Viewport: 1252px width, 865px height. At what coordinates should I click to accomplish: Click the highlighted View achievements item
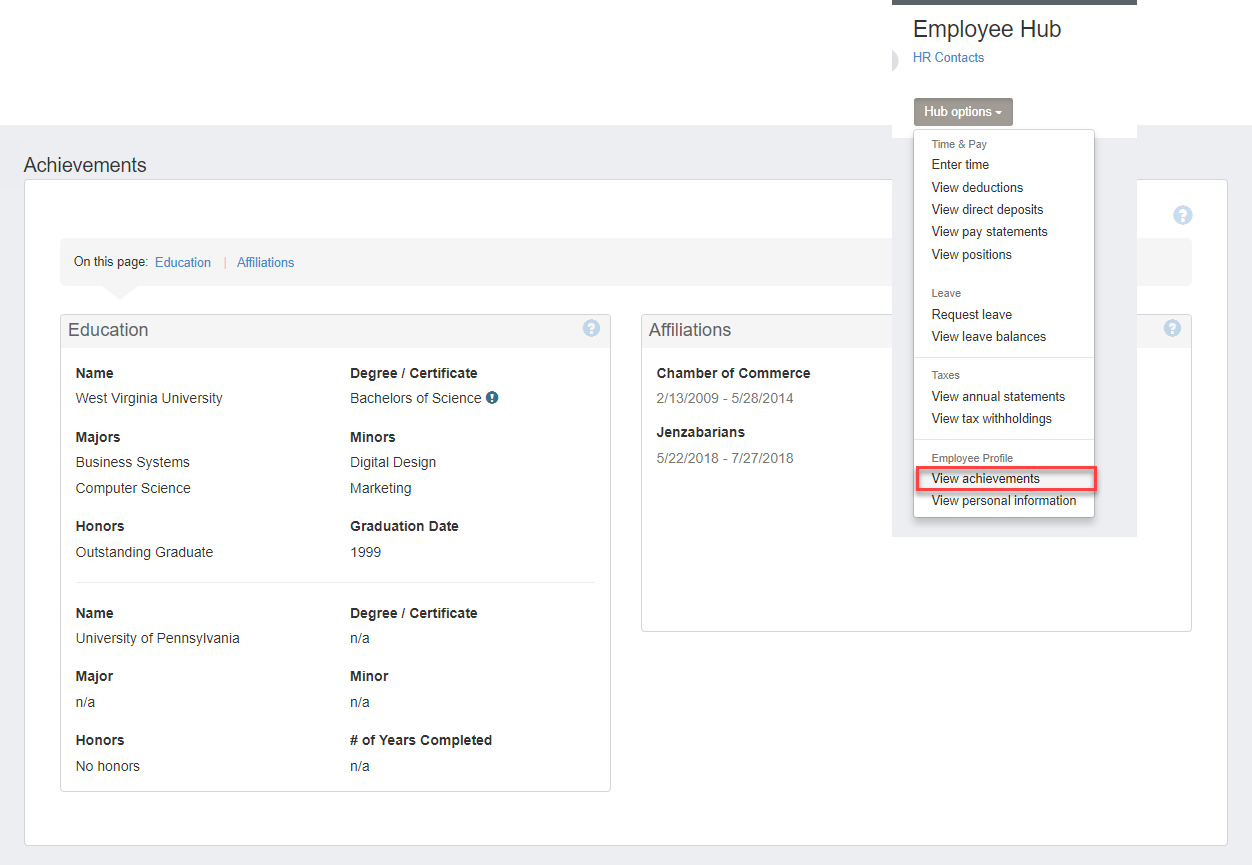click(x=985, y=478)
